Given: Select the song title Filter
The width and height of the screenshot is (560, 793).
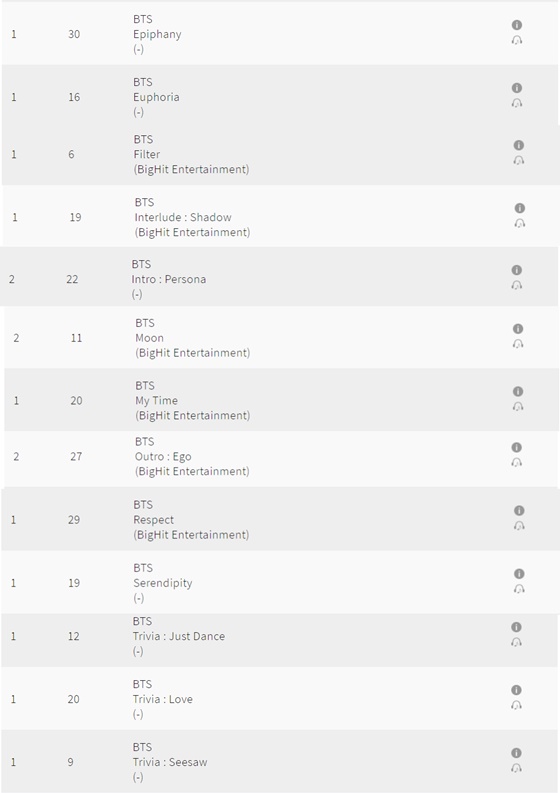Looking at the screenshot, I should tap(147, 154).
